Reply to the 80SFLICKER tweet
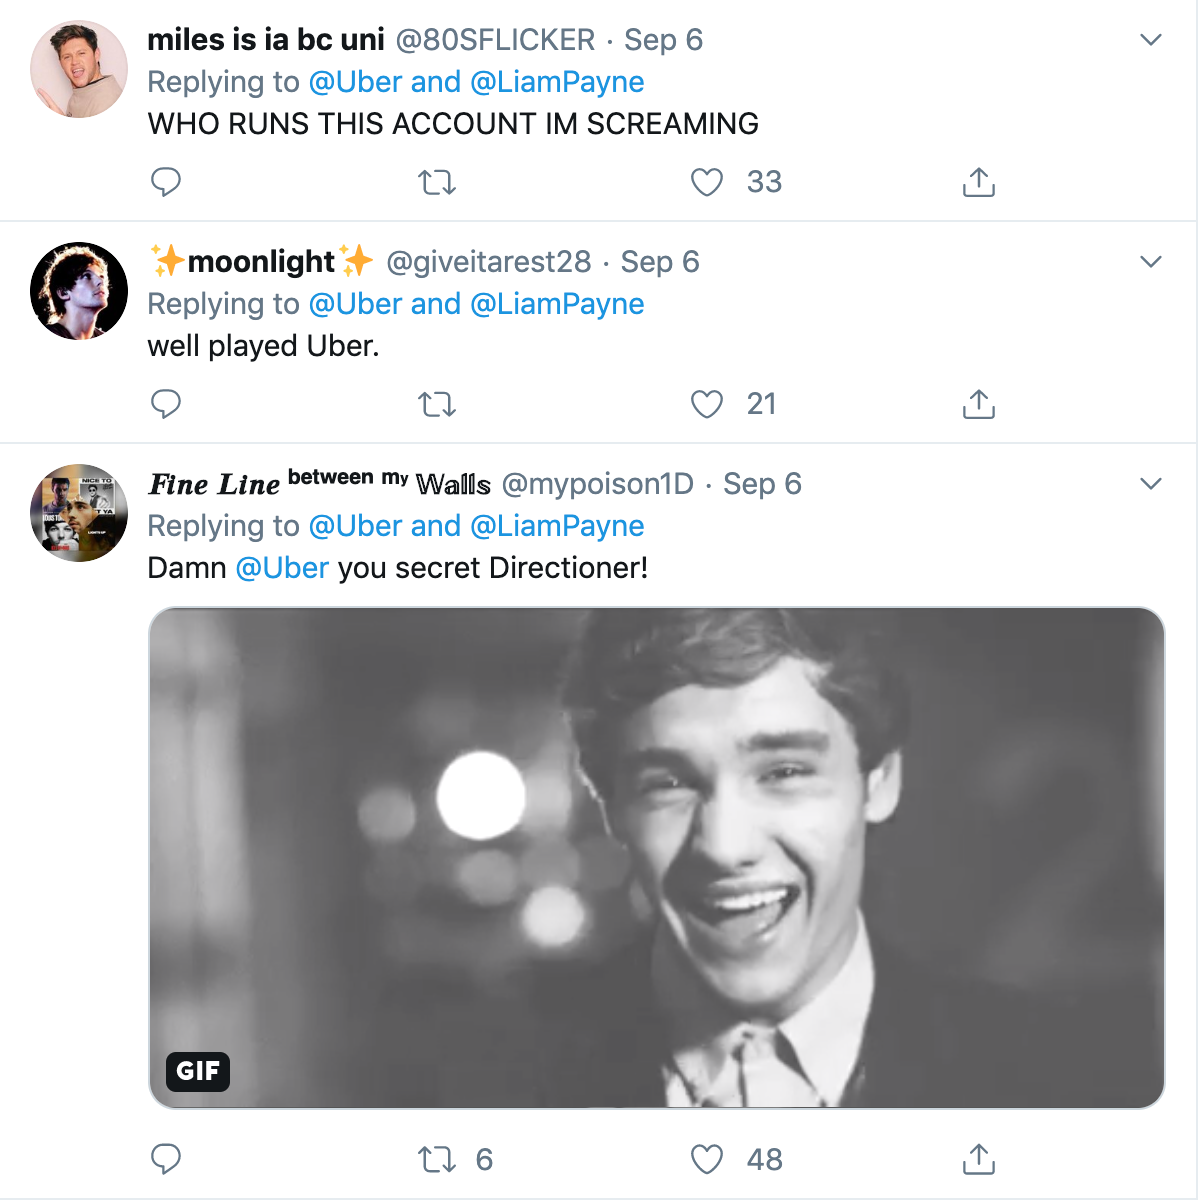Viewport: 1198px width, 1200px height. (166, 182)
